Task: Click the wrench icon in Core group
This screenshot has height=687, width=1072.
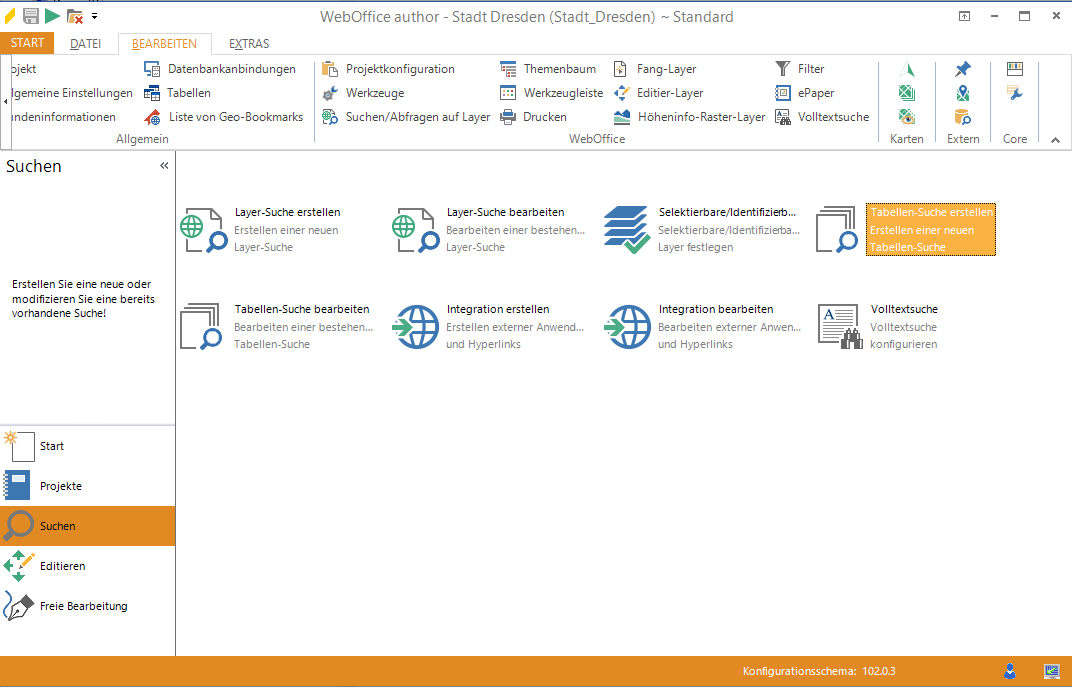Action: click(x=1015, y=93)
